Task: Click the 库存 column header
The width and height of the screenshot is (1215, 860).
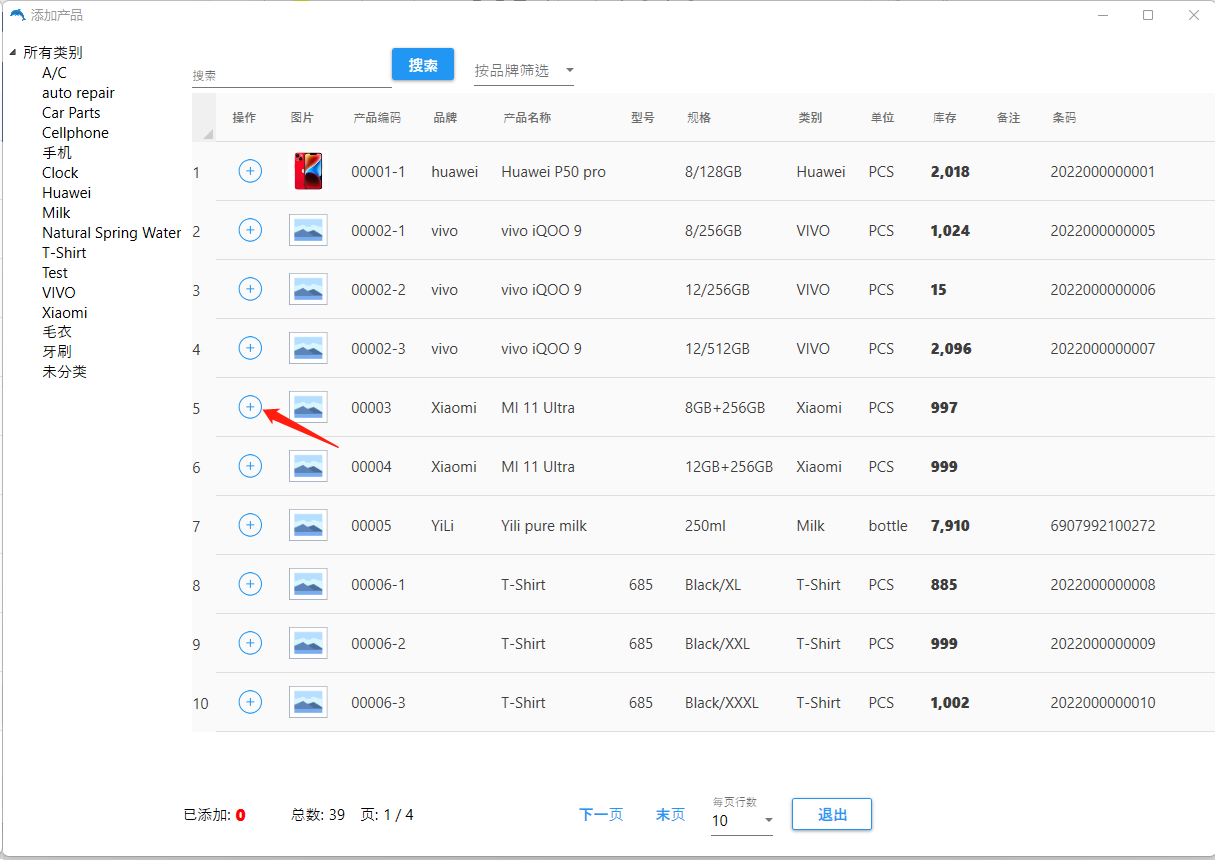Action: tap(944, 118)
